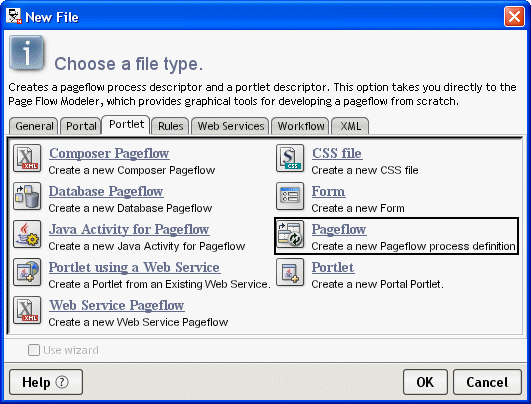The height and width of the screenshot is (404, 531).
Task: Open the Web Services tab
Action: point(230,126)
